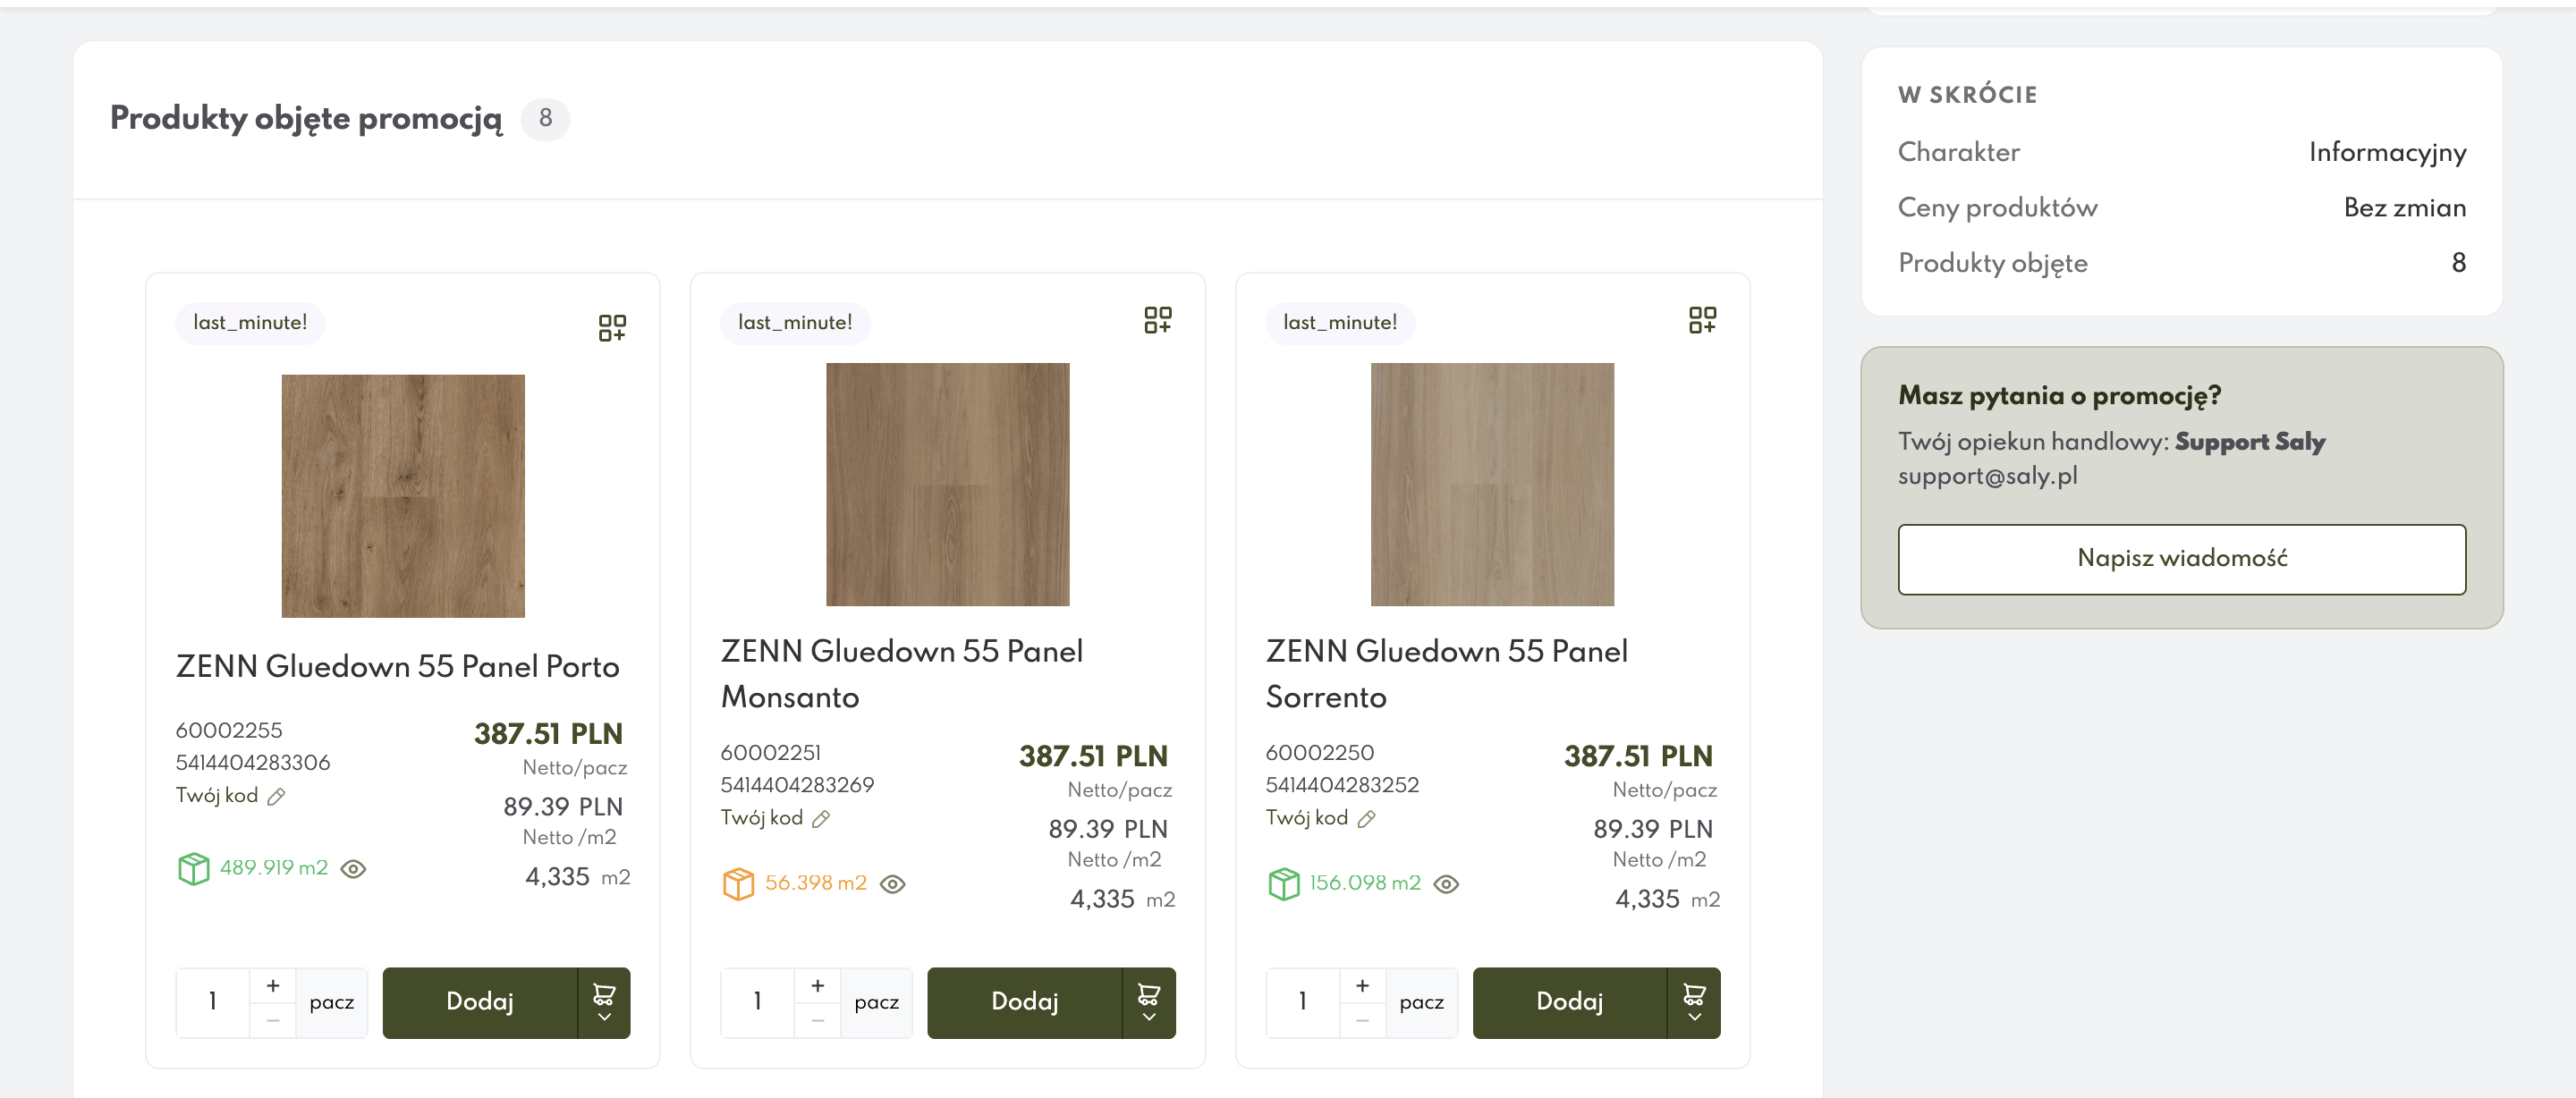2576x1098 pixels.
Task: Click Porto quantity input field
Action: [x=213, y=1002]
